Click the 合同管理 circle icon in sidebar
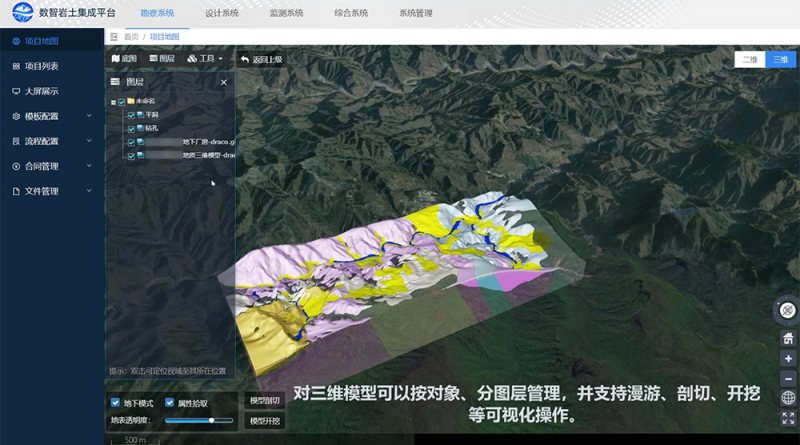800x445 pixels. click(x=16, y=166)
